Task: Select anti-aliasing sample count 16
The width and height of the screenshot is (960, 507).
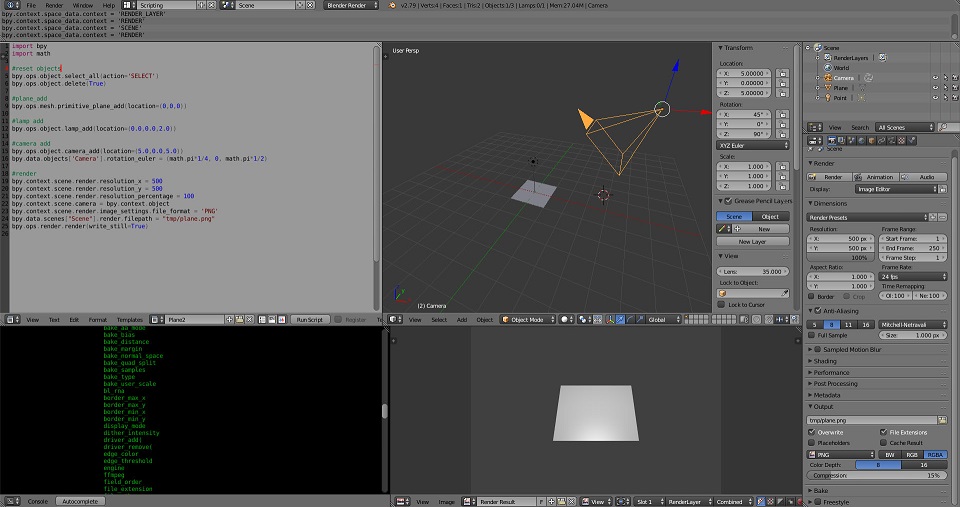Action: click(865, 325)
